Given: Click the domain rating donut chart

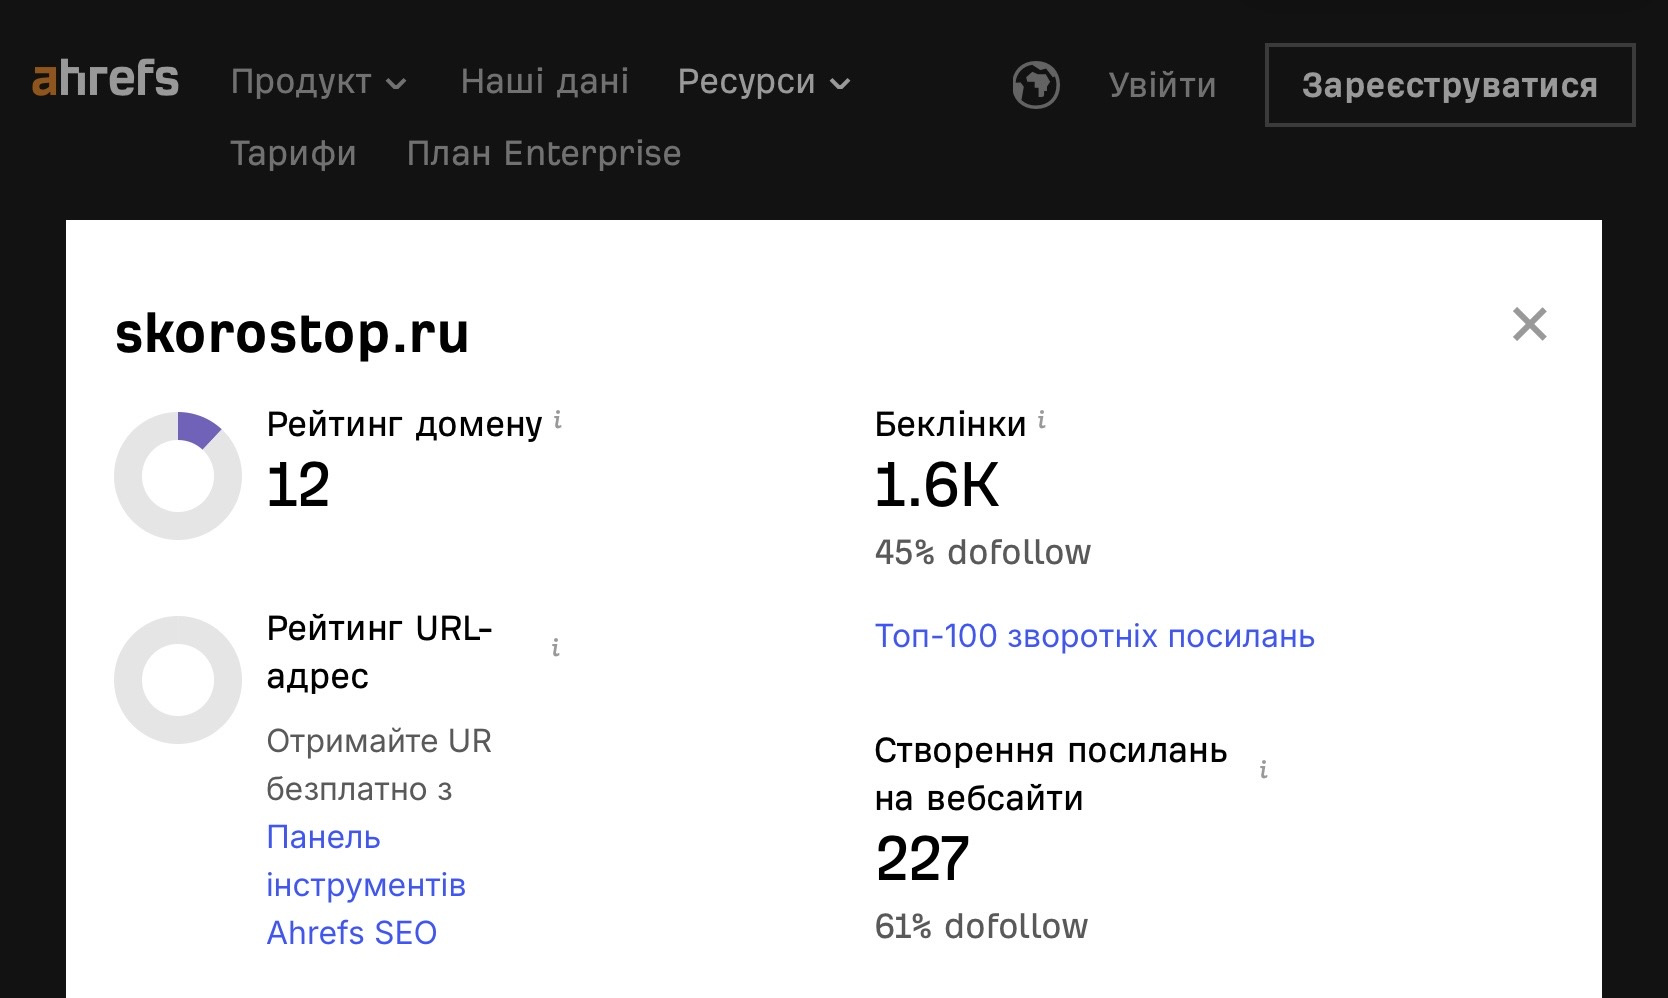Looking at the screenshot, I should 178,476.
